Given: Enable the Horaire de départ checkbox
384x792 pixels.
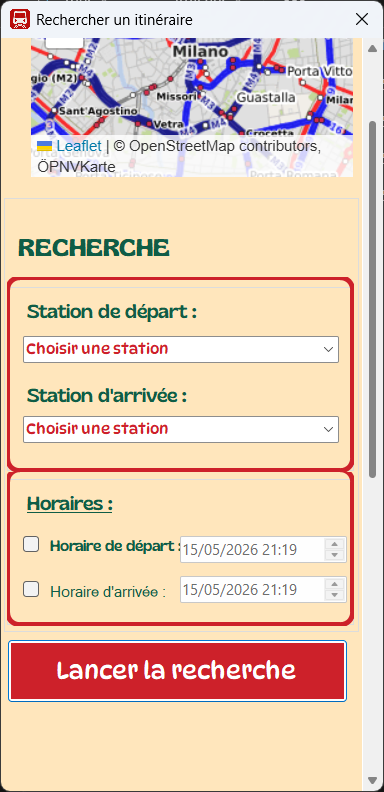Looking at the screenshot, I should (31, 544).
